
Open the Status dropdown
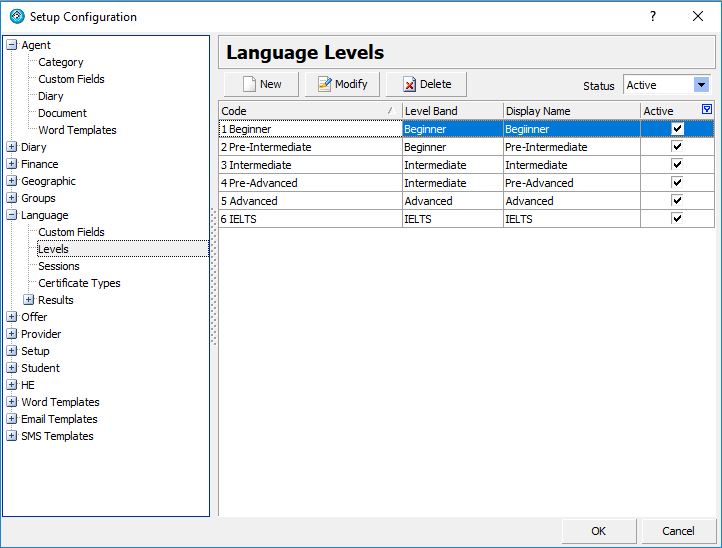[x=701, y=86]
